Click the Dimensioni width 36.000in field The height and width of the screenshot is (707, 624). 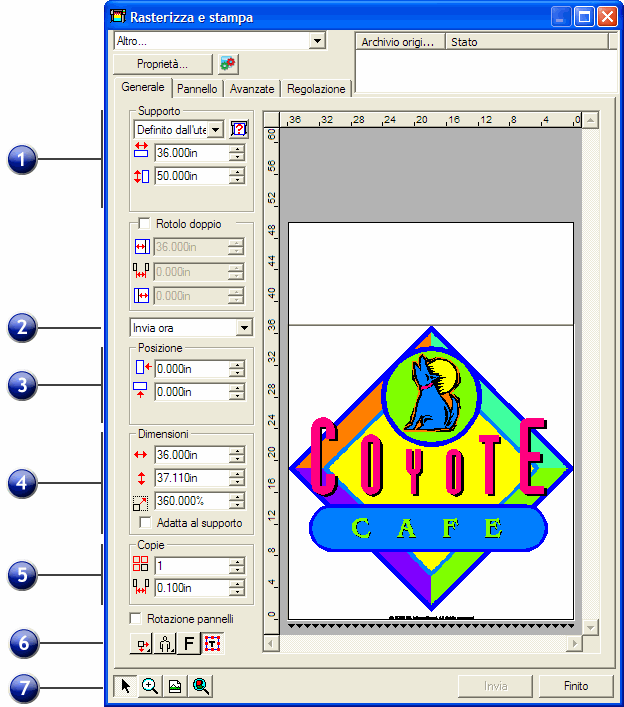pos(191,455)
